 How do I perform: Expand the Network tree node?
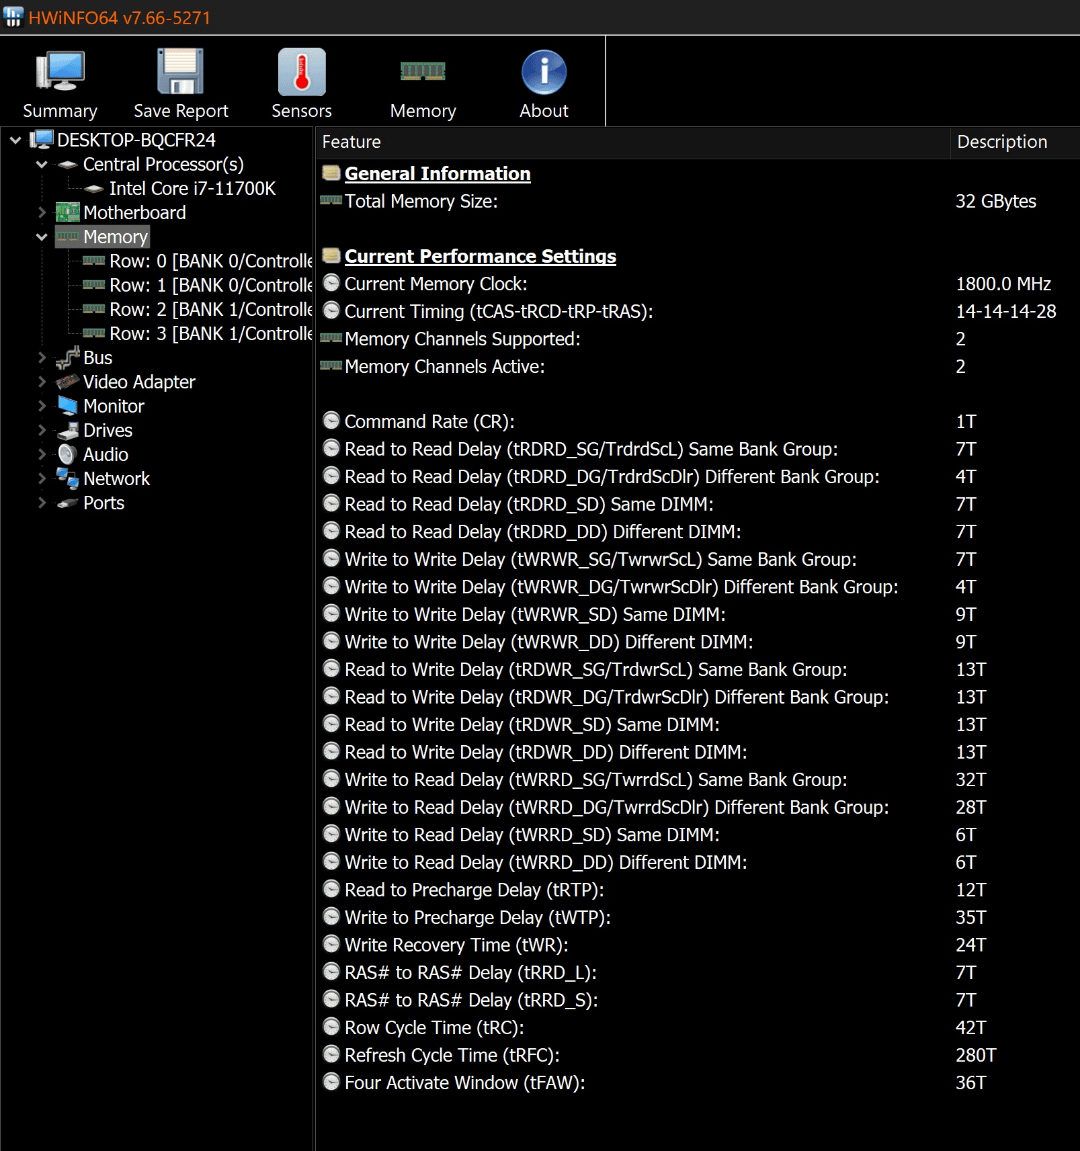click(42, 479)
